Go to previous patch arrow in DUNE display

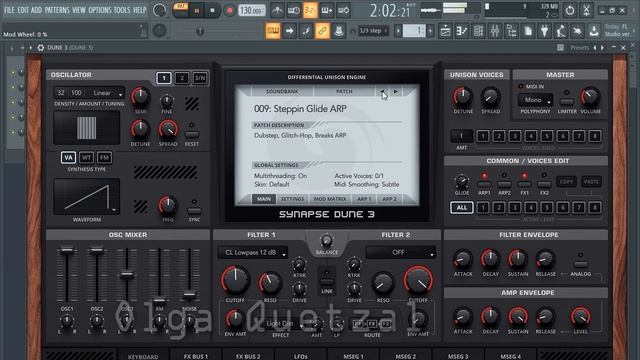[x=383, y=91]
